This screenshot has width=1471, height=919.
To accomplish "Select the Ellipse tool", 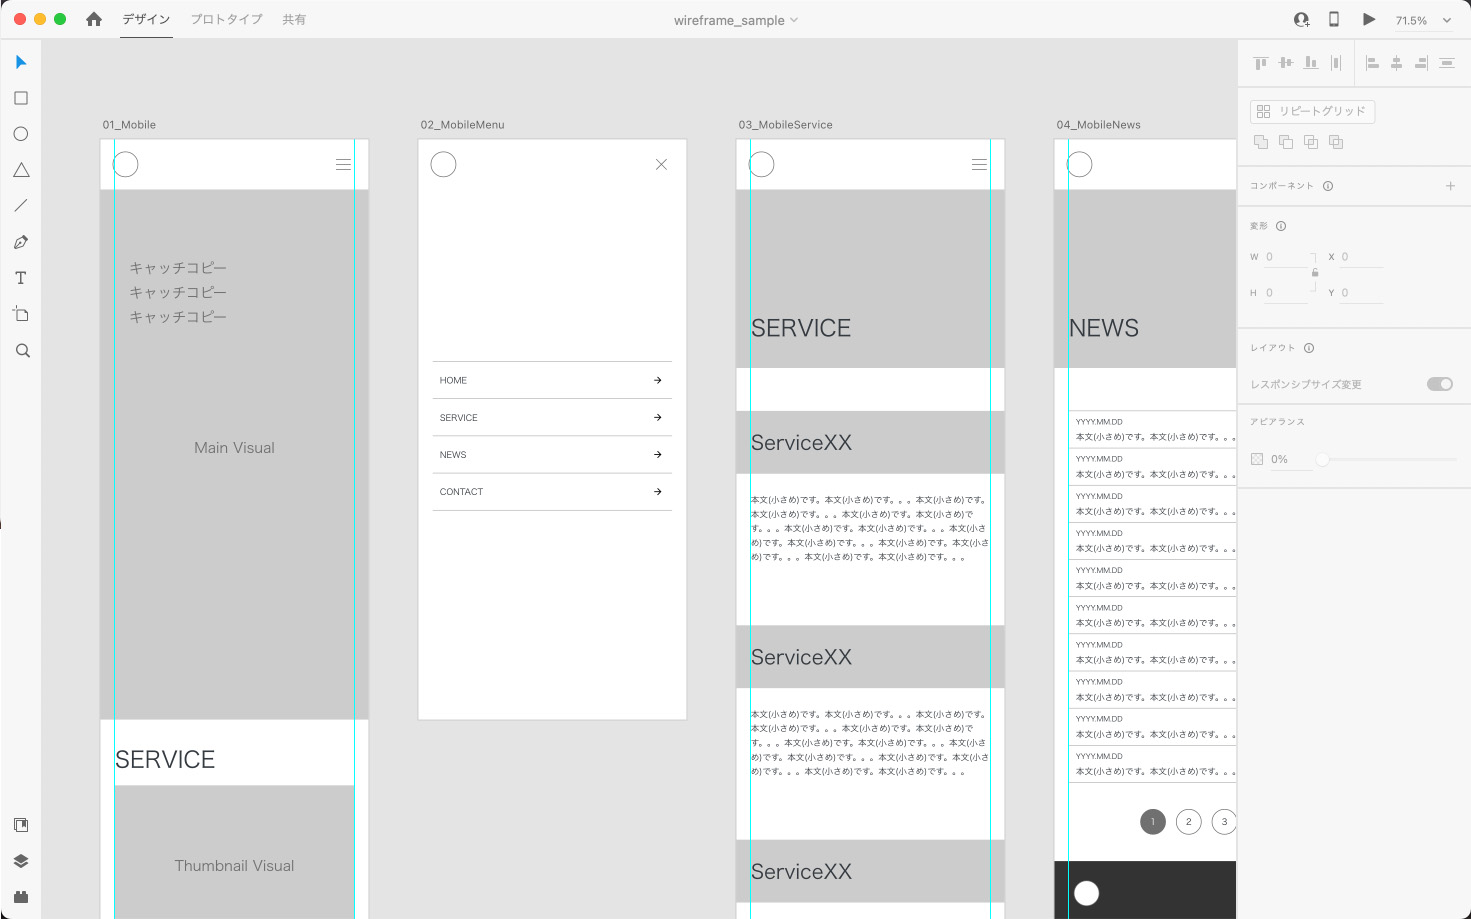I will click(21, 134).
